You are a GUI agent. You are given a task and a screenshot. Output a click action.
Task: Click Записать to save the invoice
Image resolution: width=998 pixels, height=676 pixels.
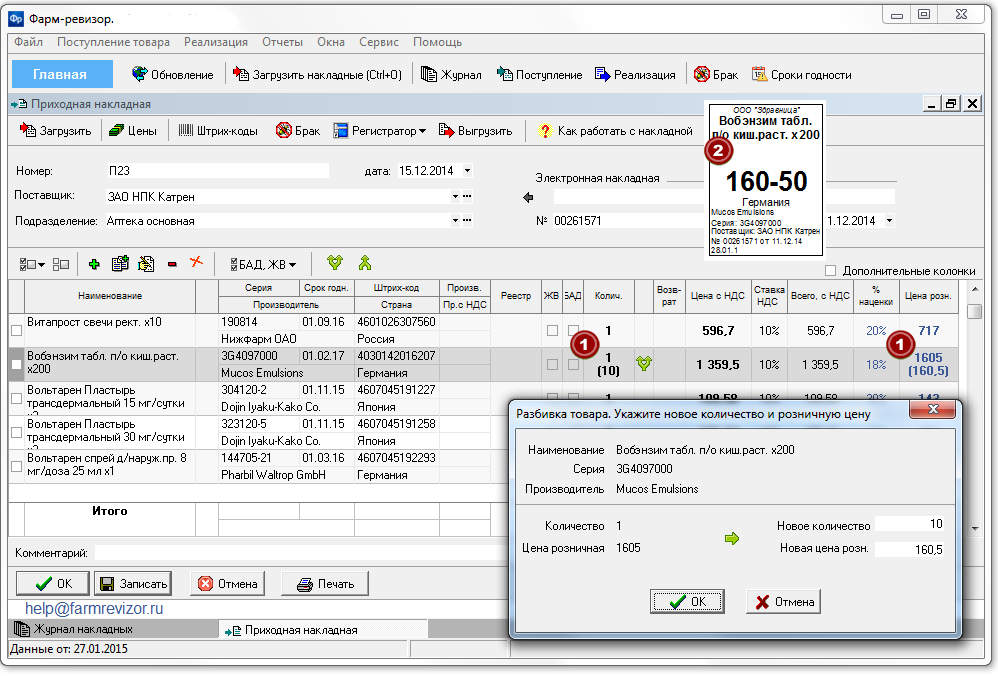134,584
